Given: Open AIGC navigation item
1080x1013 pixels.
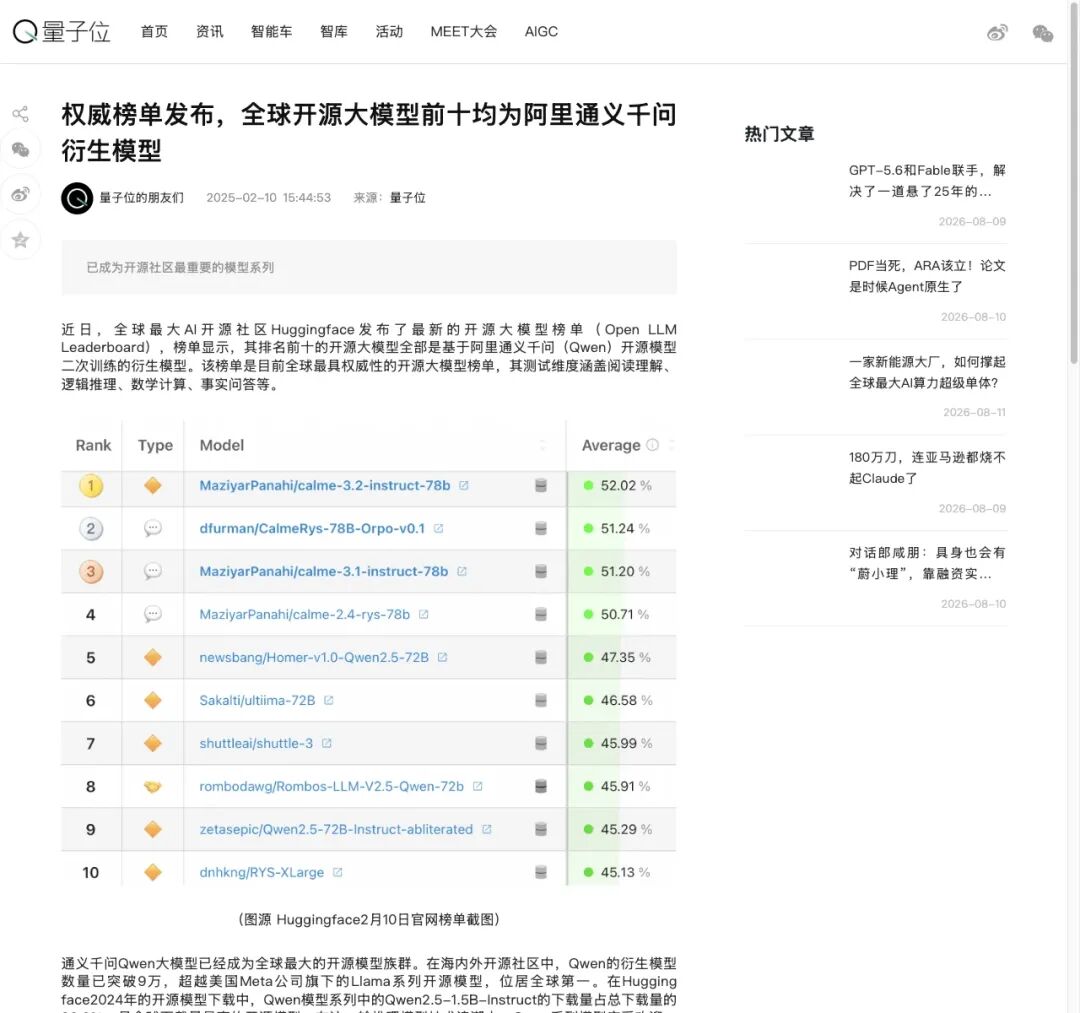Looking at the screenshot, I should [x=541, y=32].
